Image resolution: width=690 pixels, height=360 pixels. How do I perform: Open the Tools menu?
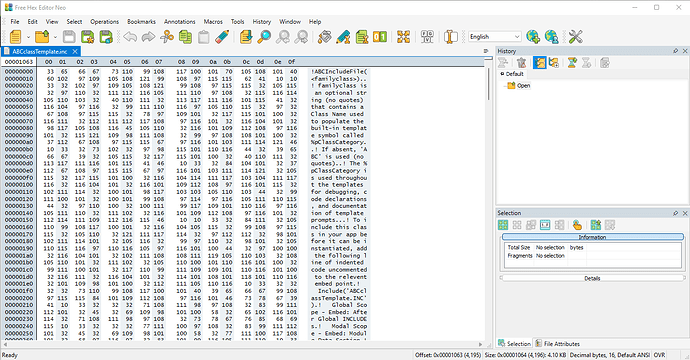pyautogui.click(x=238, y=22)
